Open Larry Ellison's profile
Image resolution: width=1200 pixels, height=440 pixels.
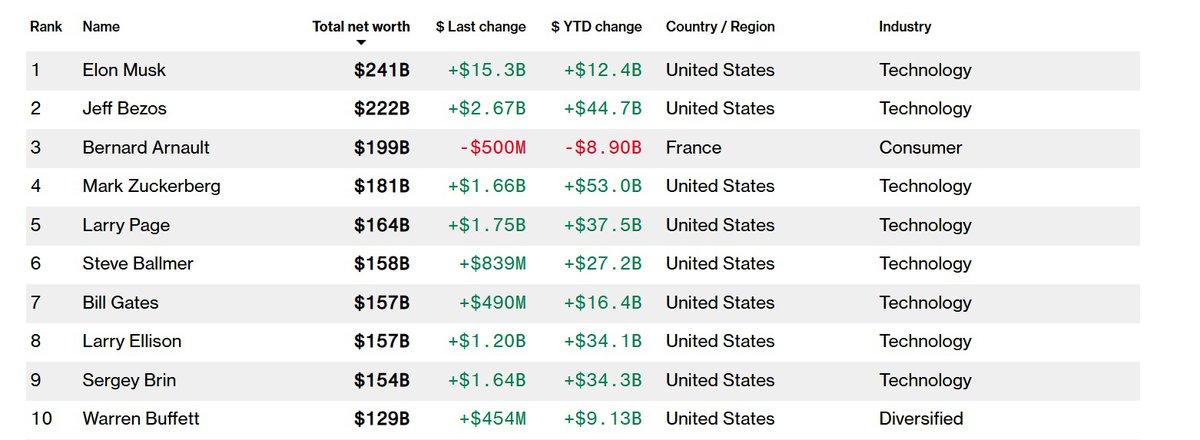132,342
